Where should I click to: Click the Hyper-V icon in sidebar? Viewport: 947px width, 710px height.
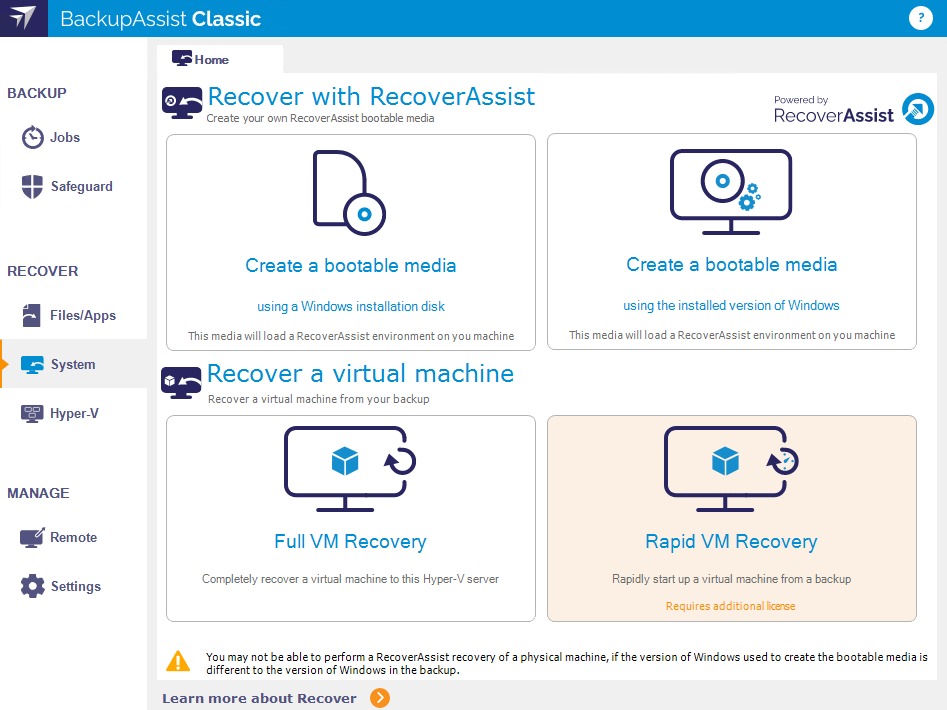click(x=32, y=414)
